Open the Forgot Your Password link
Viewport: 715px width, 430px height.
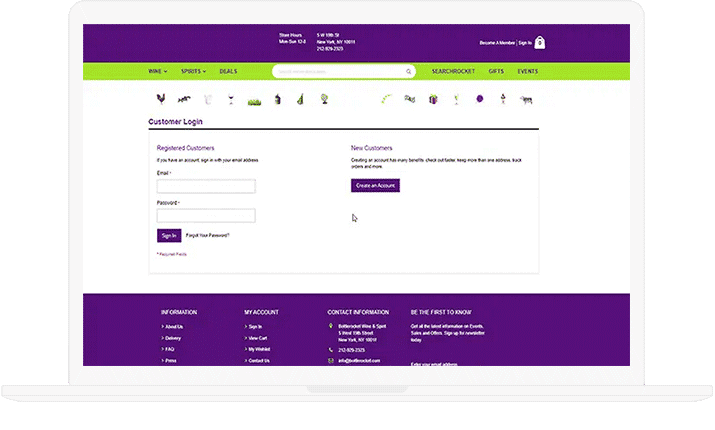tap(208, 235)
